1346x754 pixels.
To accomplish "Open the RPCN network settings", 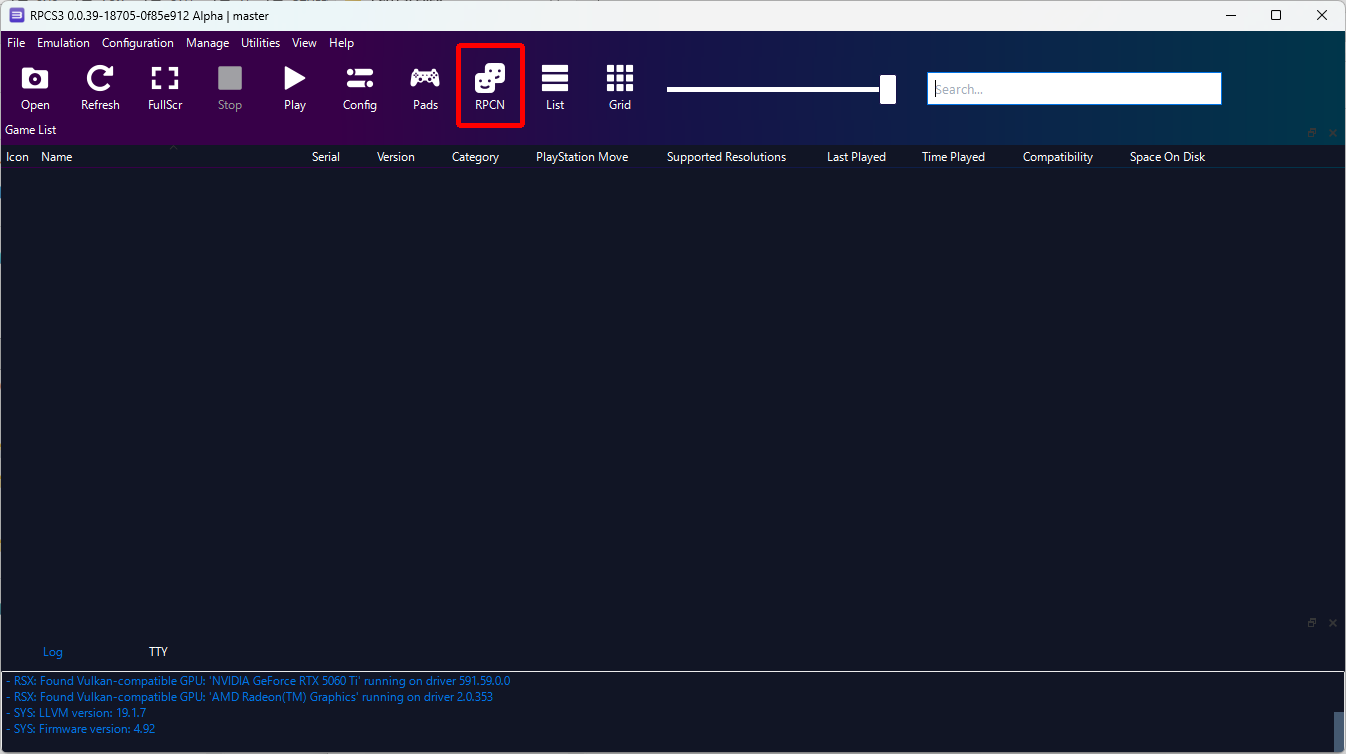I will [x=490, y=88].
